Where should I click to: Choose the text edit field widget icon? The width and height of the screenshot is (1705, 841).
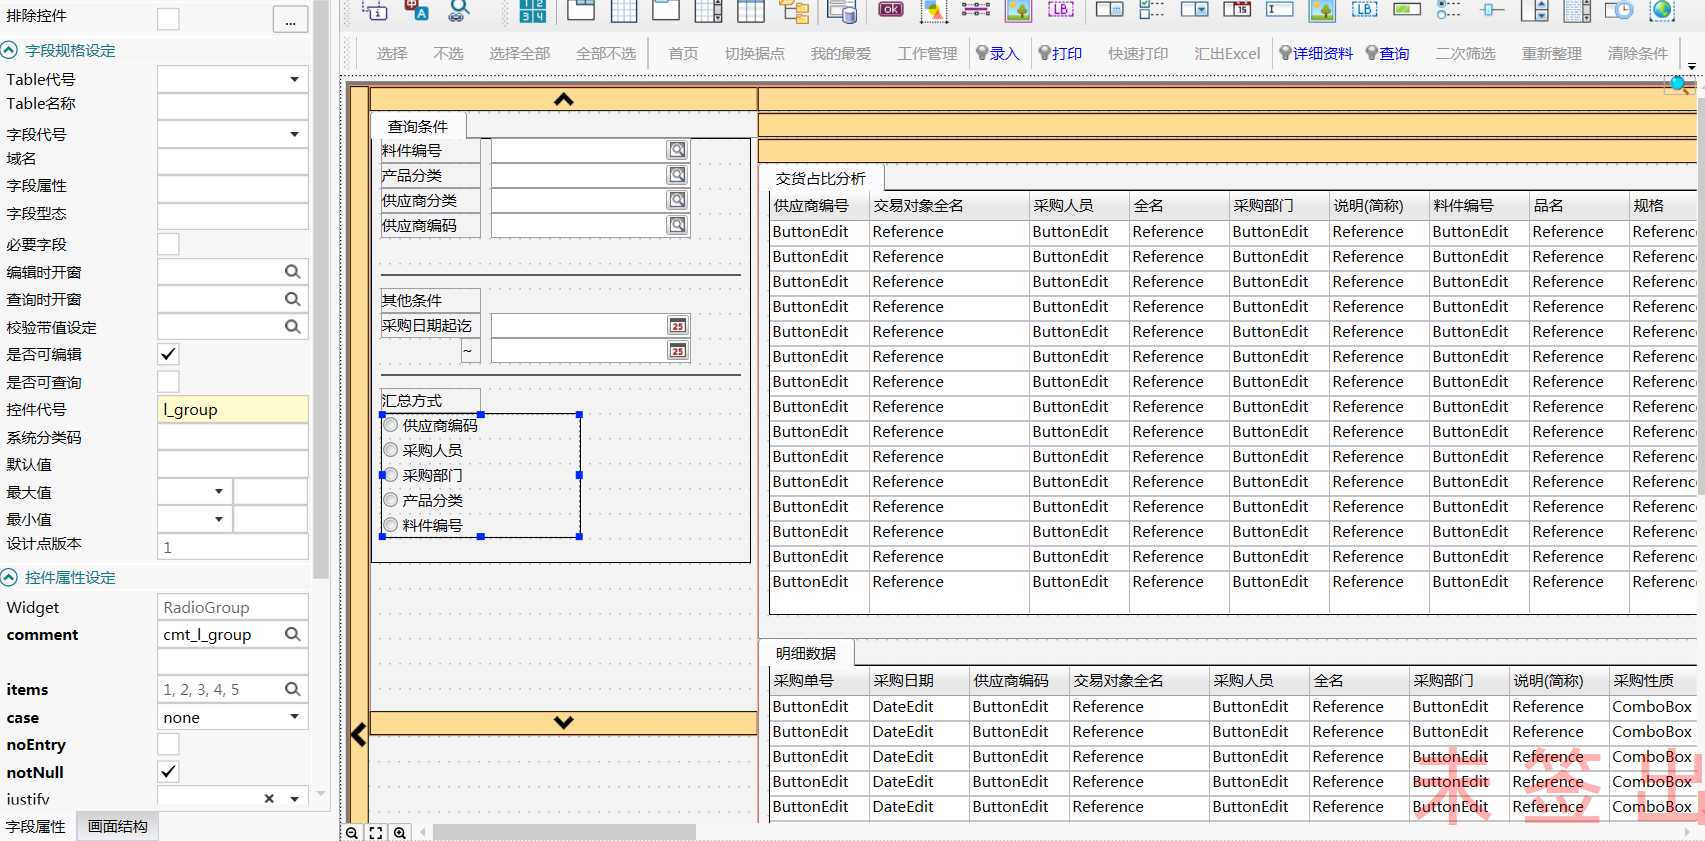point(1279,10)
